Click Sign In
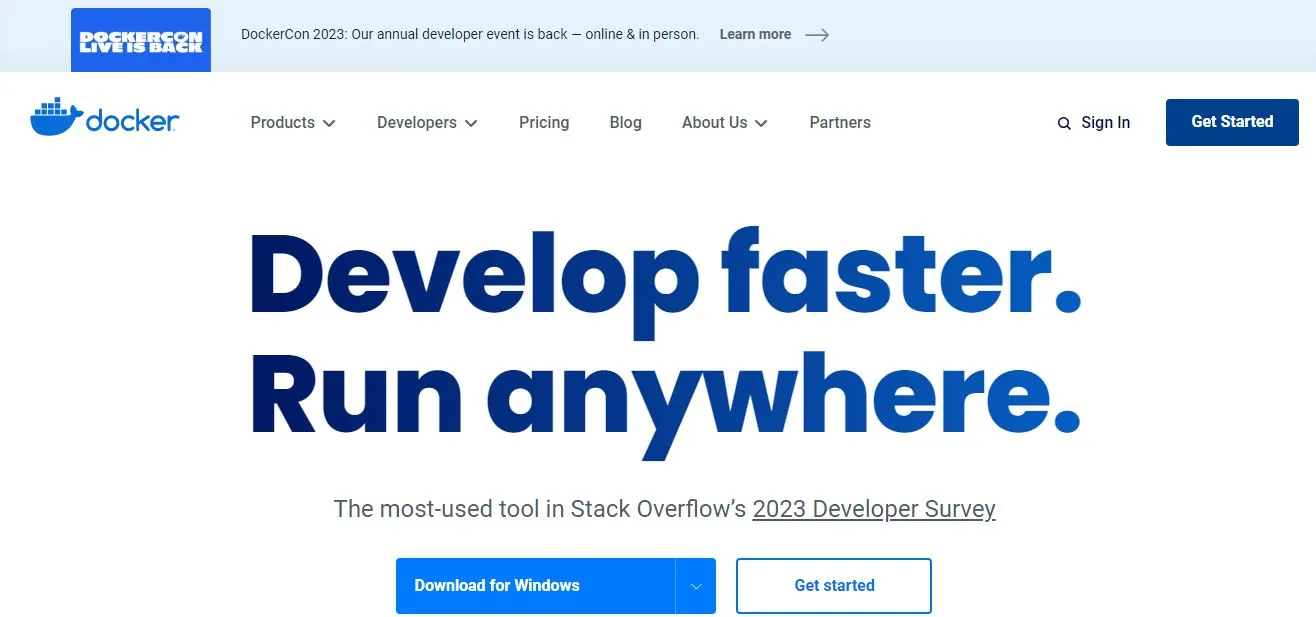Viewport: 1316px width, 617px height. pyautogui.click(x=1105, y=122)
